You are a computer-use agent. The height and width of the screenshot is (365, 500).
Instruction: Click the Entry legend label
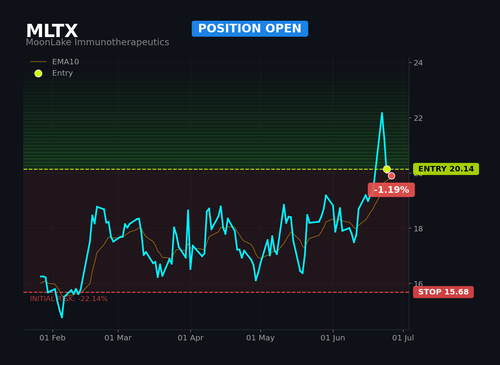point(62,73)
